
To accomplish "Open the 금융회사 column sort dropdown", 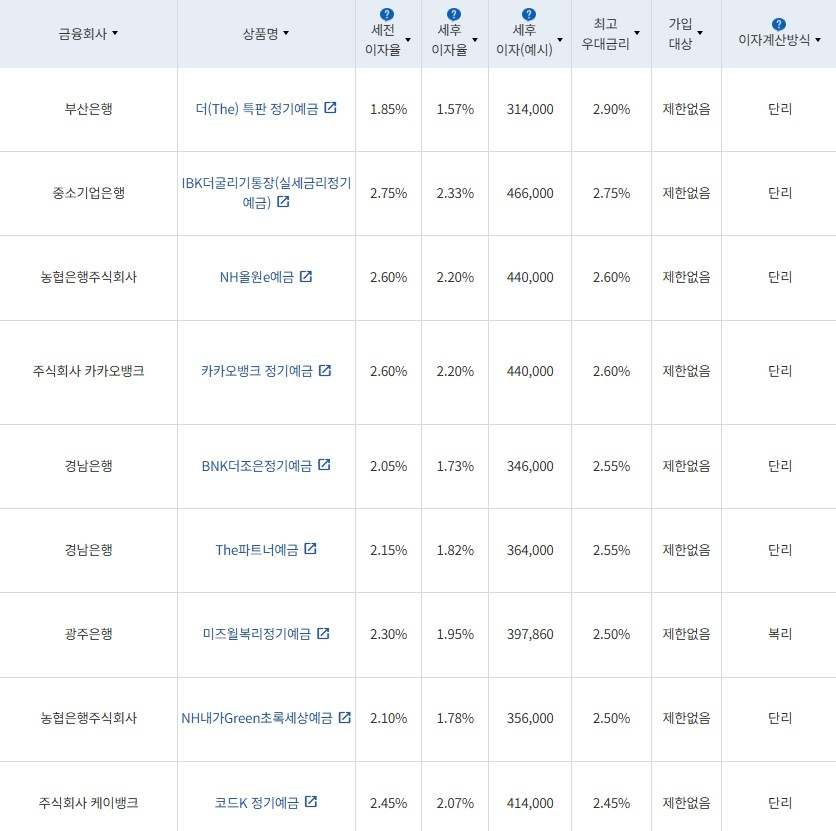I will pos(116,32).
